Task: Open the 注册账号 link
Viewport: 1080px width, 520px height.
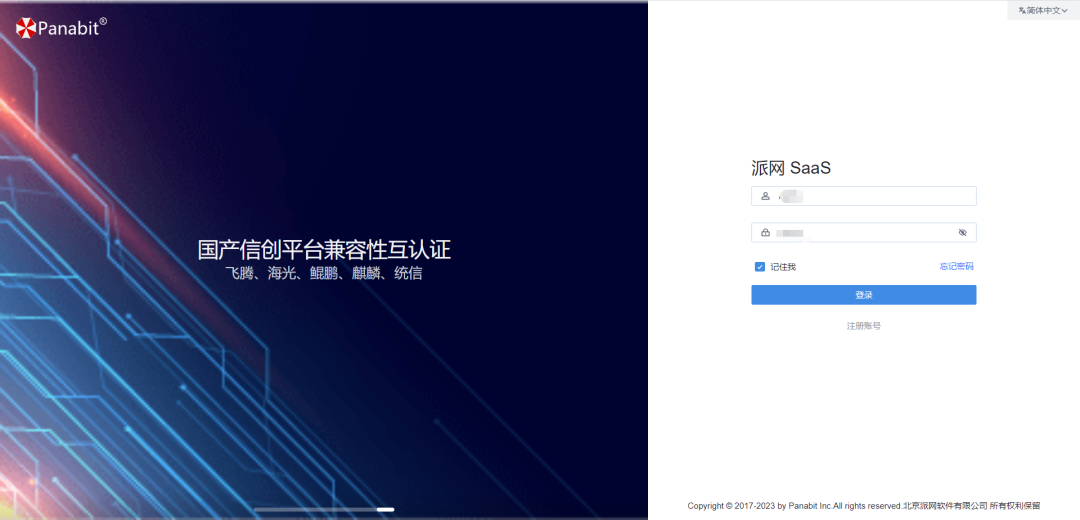Action: click(864, 326)
